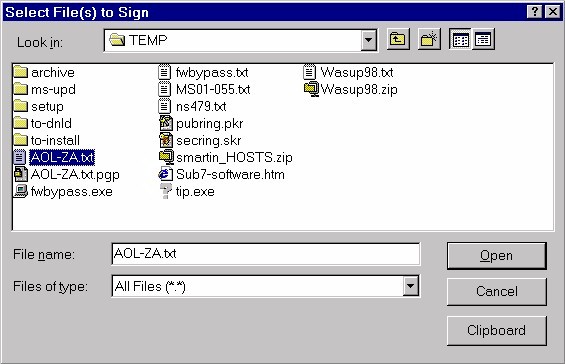Select the file name 'ns479.txt'
The image size is (565, 364).
click(201, 106)
